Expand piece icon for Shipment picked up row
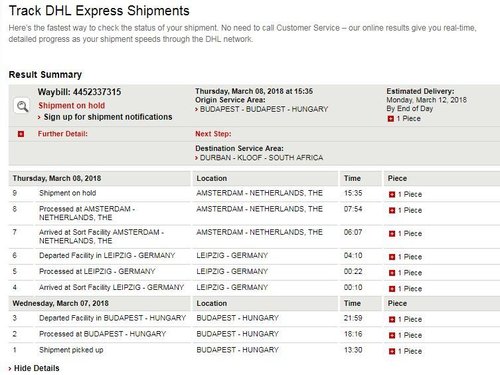This screenshot has width=500, height=375. pyautogui.click(x=392, y=351)
